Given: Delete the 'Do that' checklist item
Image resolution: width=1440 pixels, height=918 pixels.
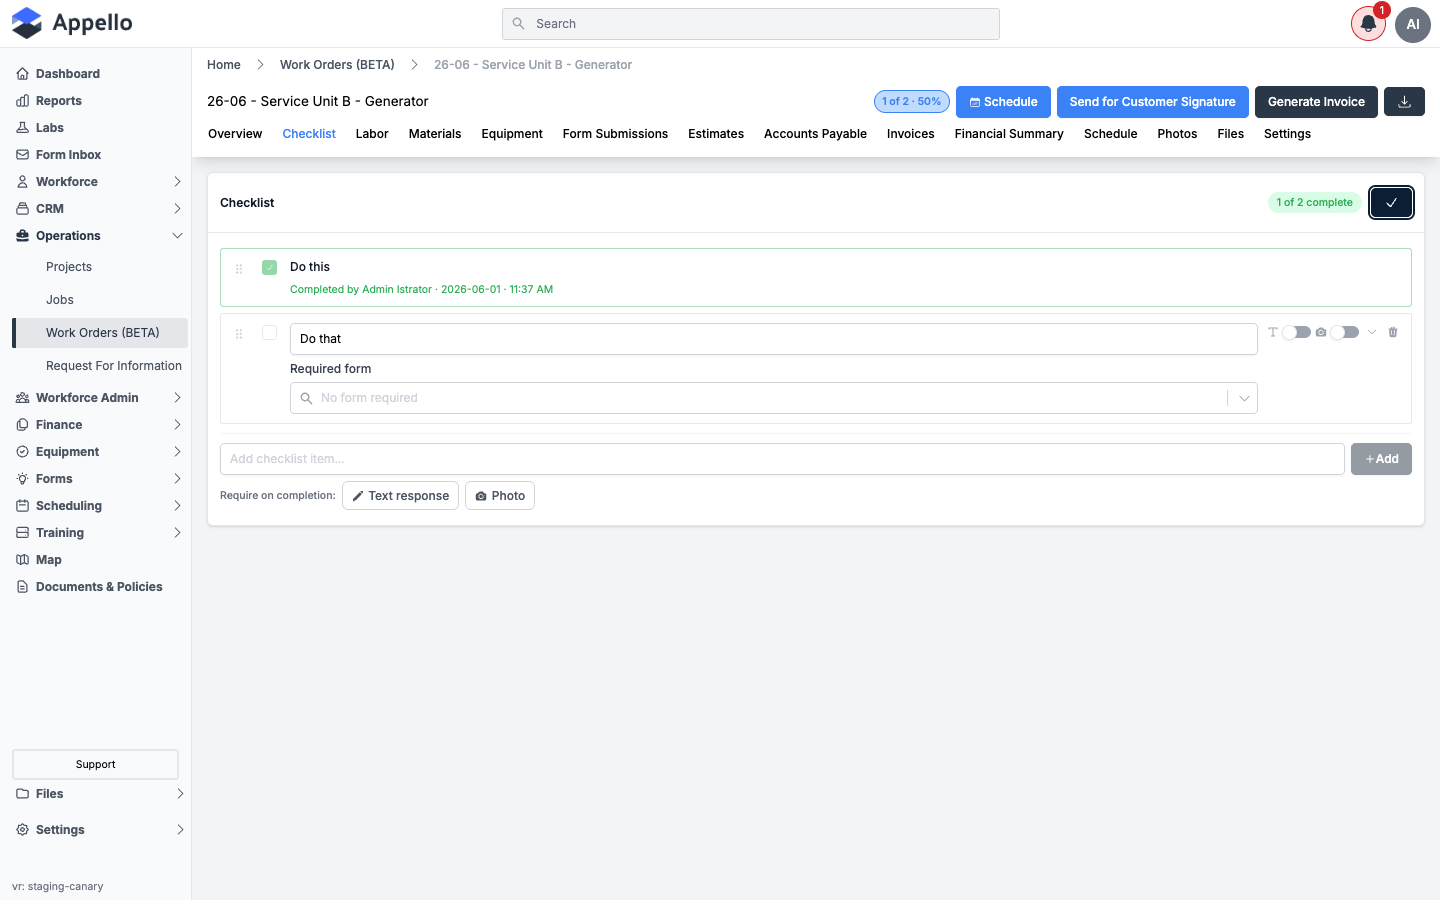Looking at the screenshot, I should tap(1393, 332).
